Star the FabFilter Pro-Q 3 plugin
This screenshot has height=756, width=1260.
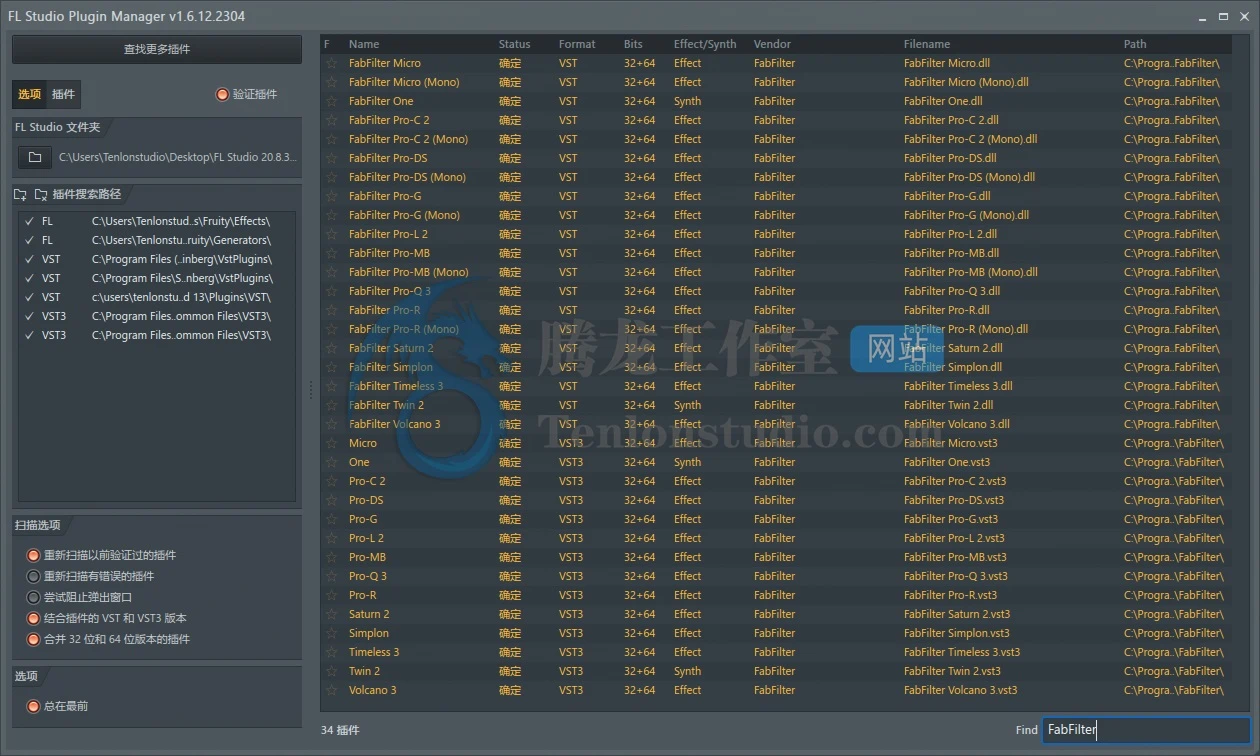click(331, 291)
